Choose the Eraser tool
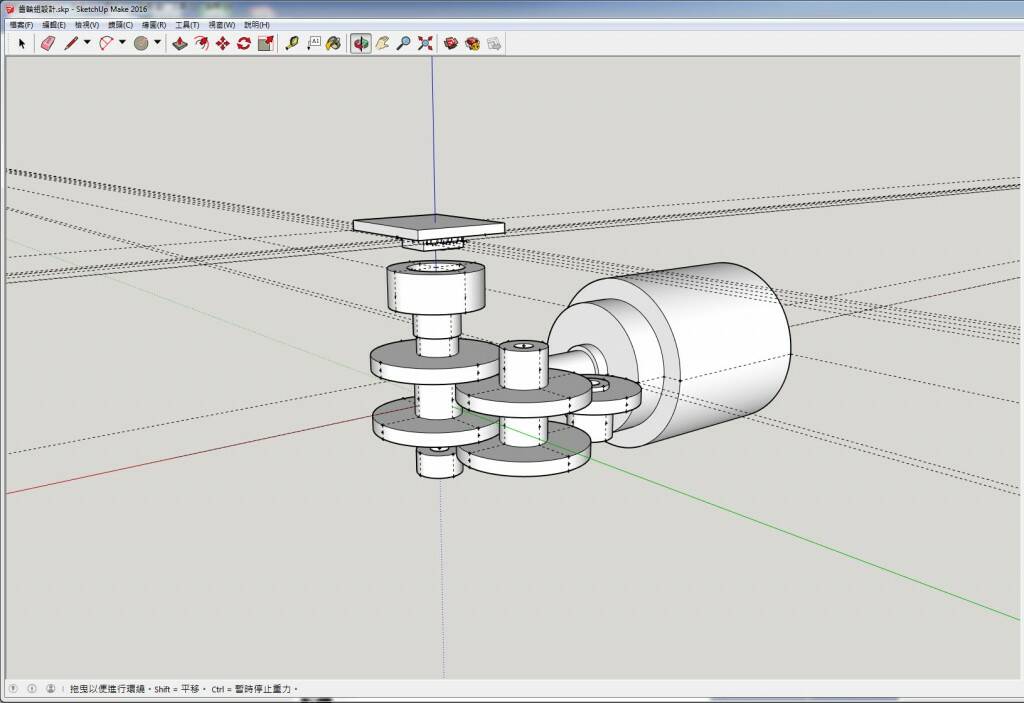The image size is (1024, 703). 48,44
